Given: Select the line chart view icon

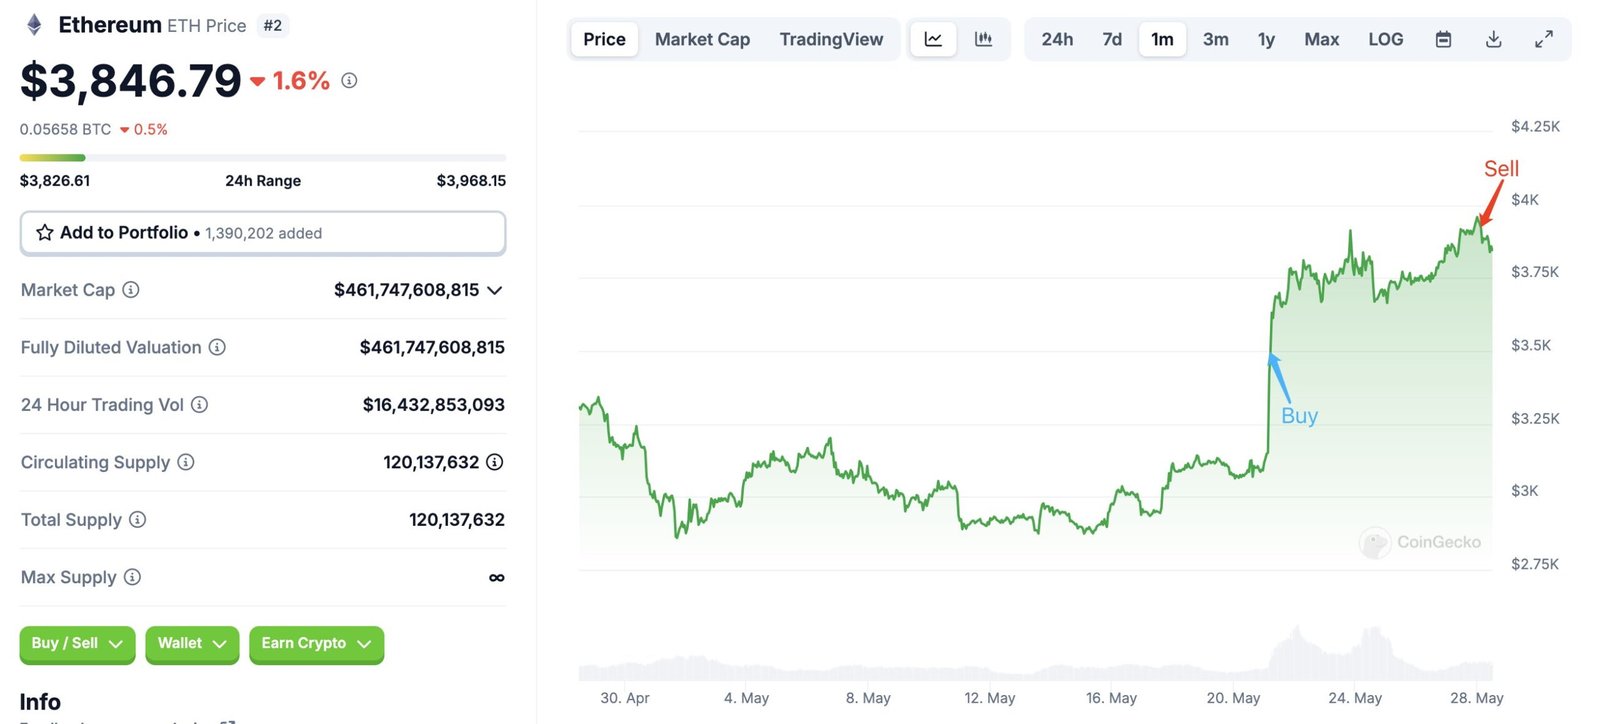Looking at the screenshot, I should coord(933,39).
